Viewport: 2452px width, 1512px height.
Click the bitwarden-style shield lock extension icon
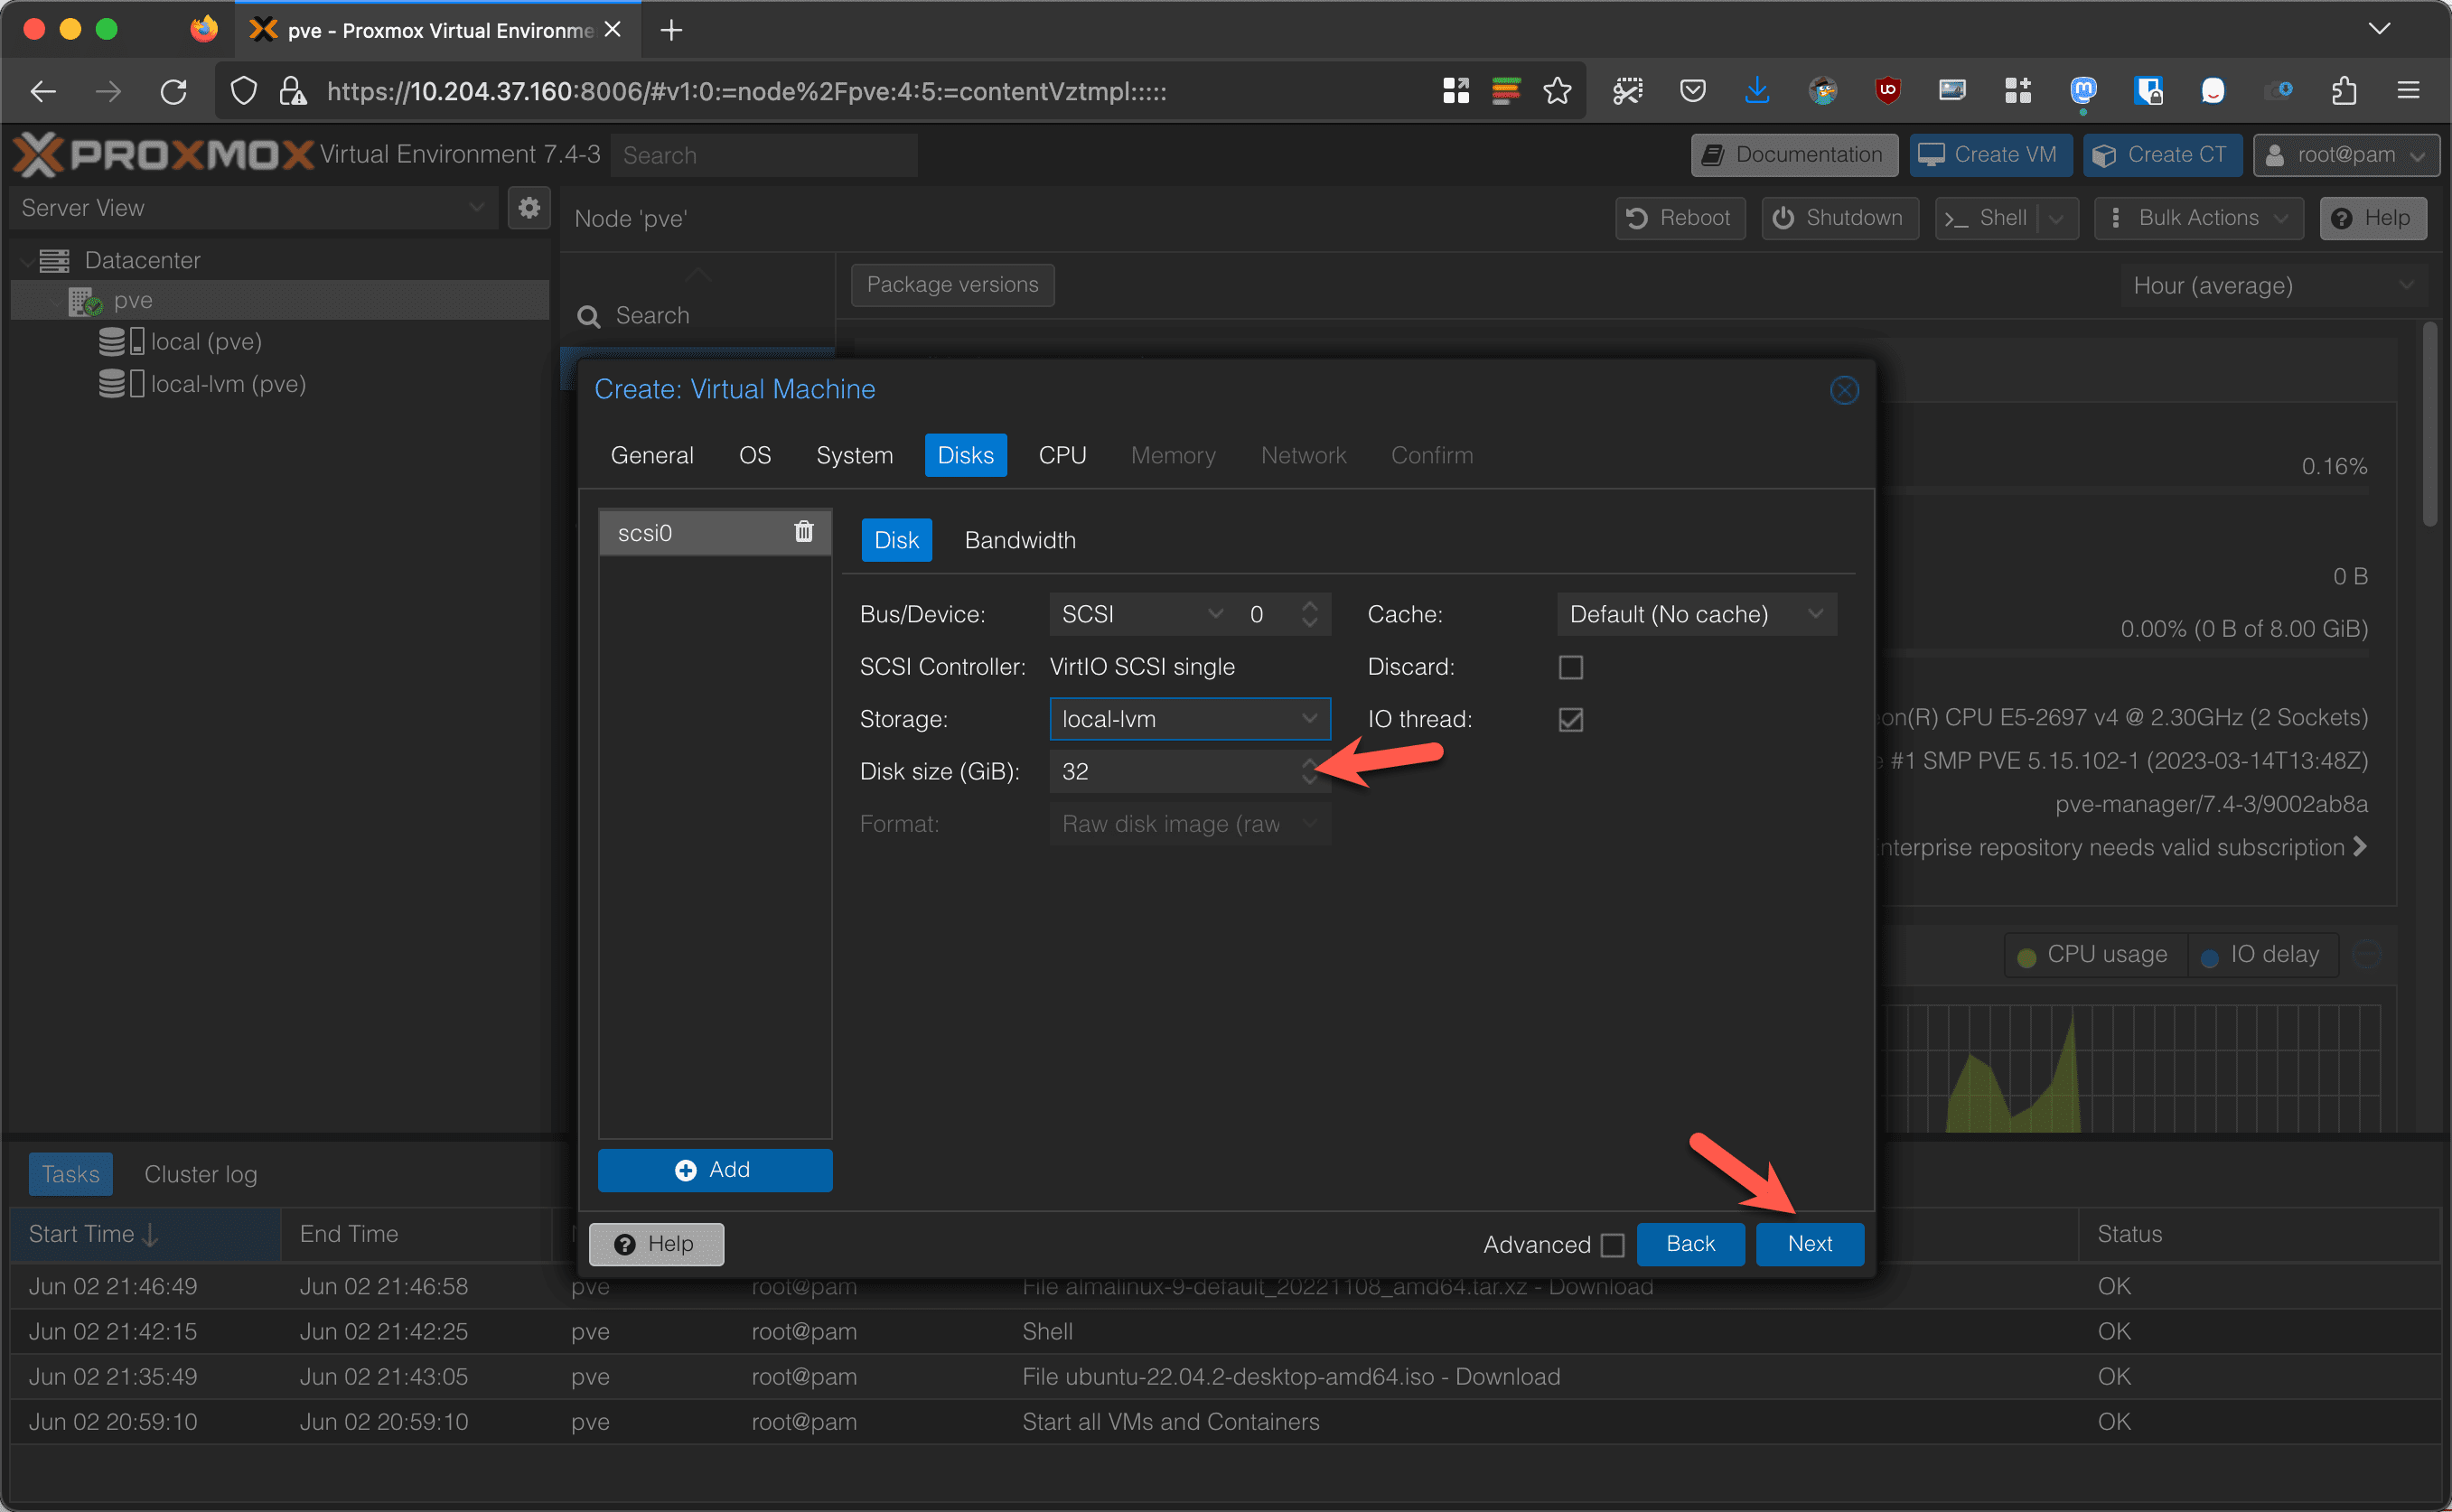[2148, 91]
